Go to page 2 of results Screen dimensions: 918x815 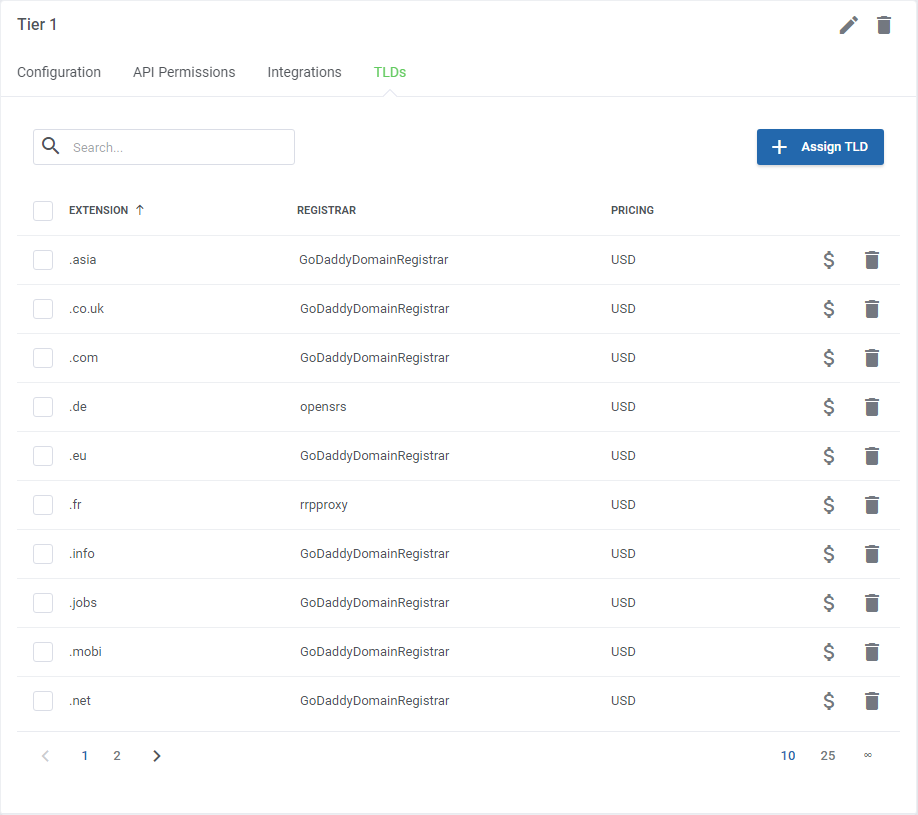[x=117, y=756]
